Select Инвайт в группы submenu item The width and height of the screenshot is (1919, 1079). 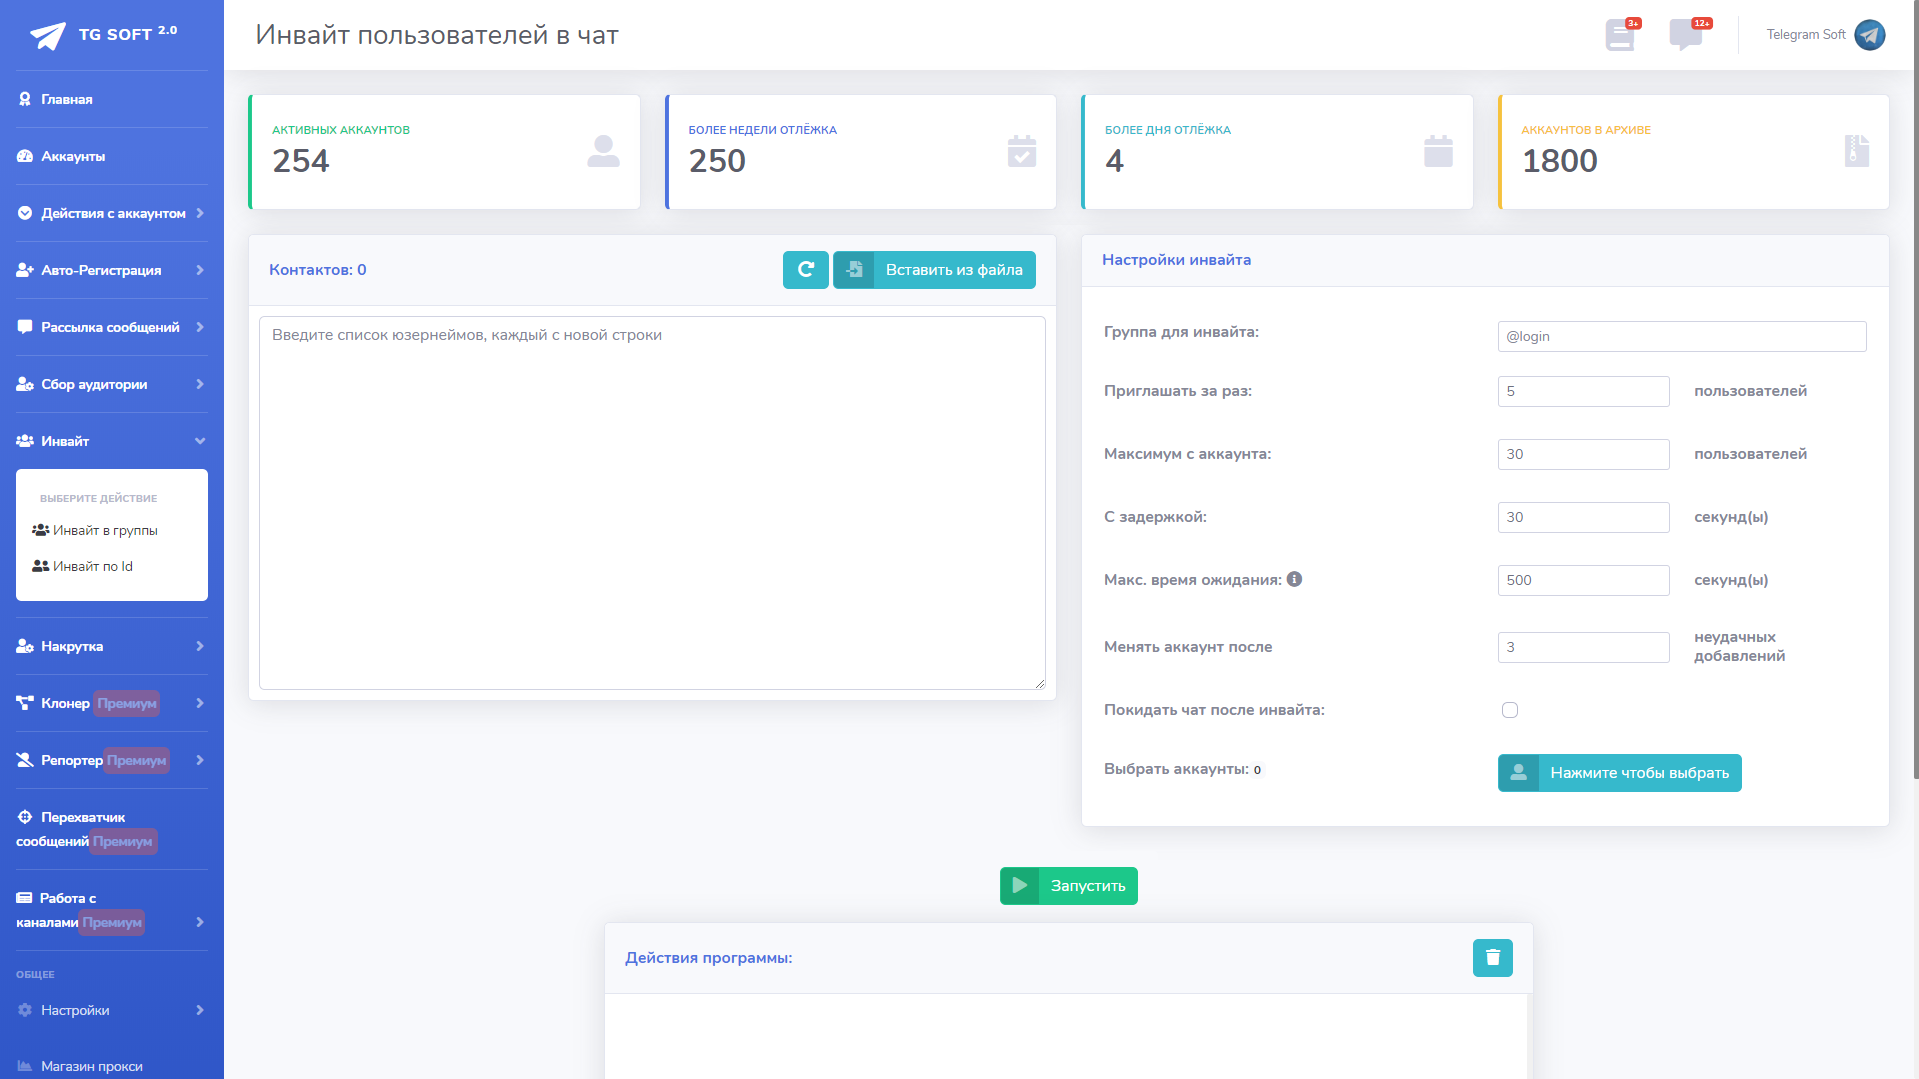(105, 530)
